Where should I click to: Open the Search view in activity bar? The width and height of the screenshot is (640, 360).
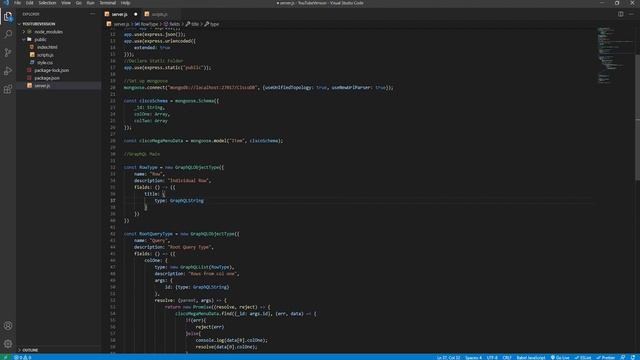pyautogui.click(x=8, y=34)
